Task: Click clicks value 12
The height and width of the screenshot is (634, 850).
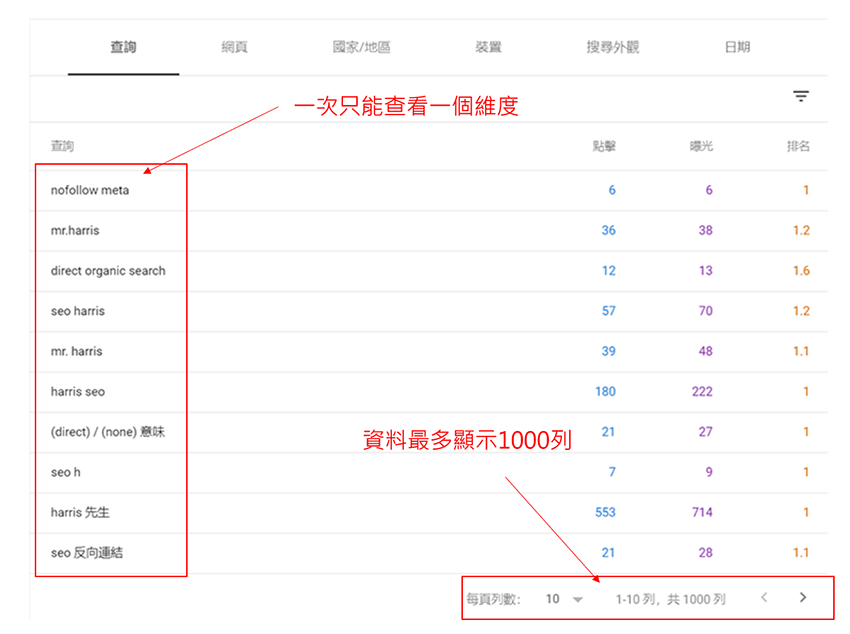Action: (x=609, y=271)
